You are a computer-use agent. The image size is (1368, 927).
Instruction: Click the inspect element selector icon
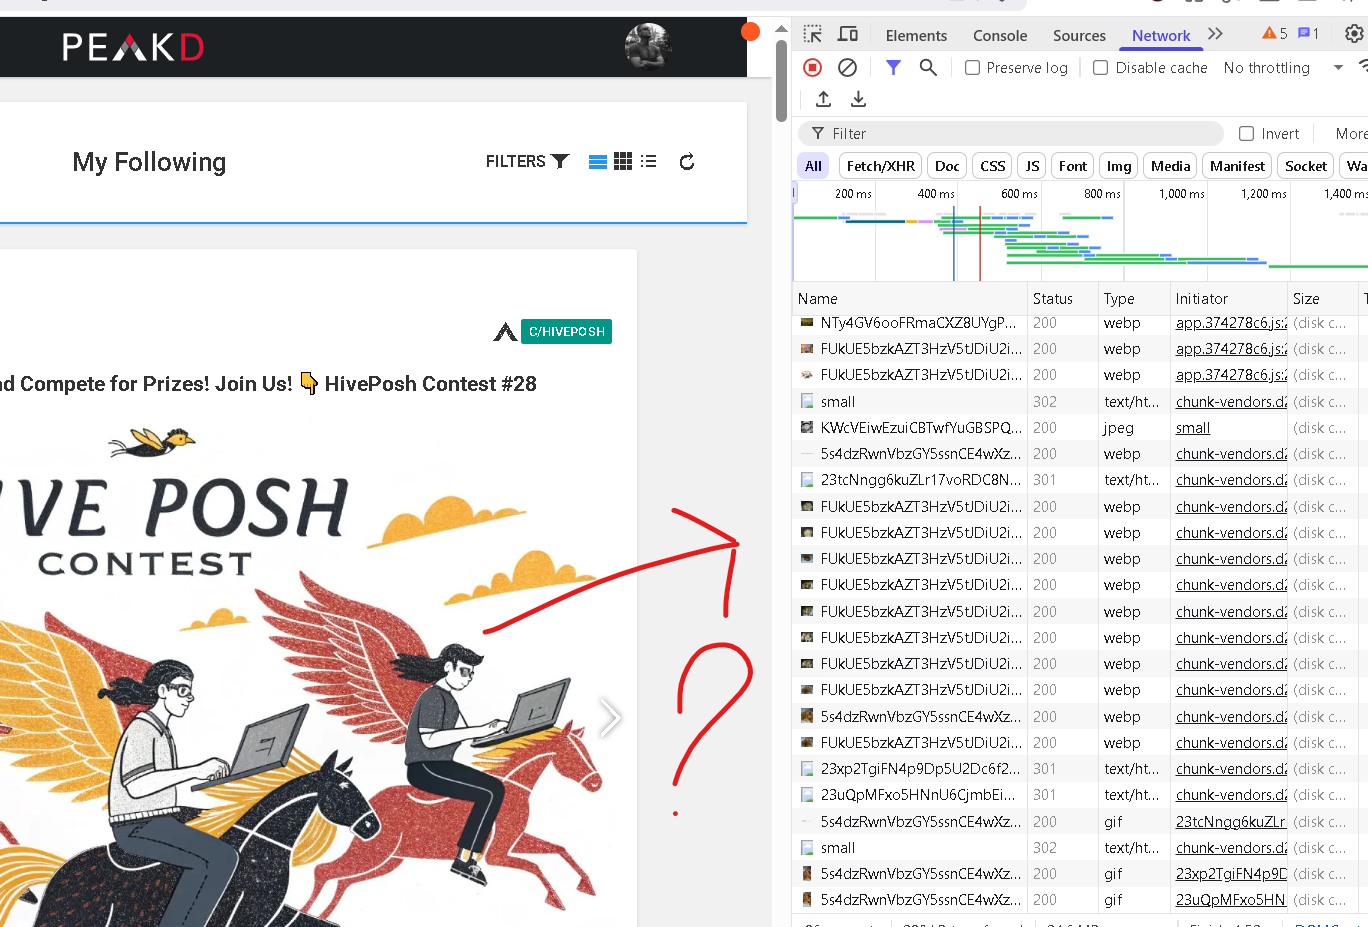(x=812, y=34)
